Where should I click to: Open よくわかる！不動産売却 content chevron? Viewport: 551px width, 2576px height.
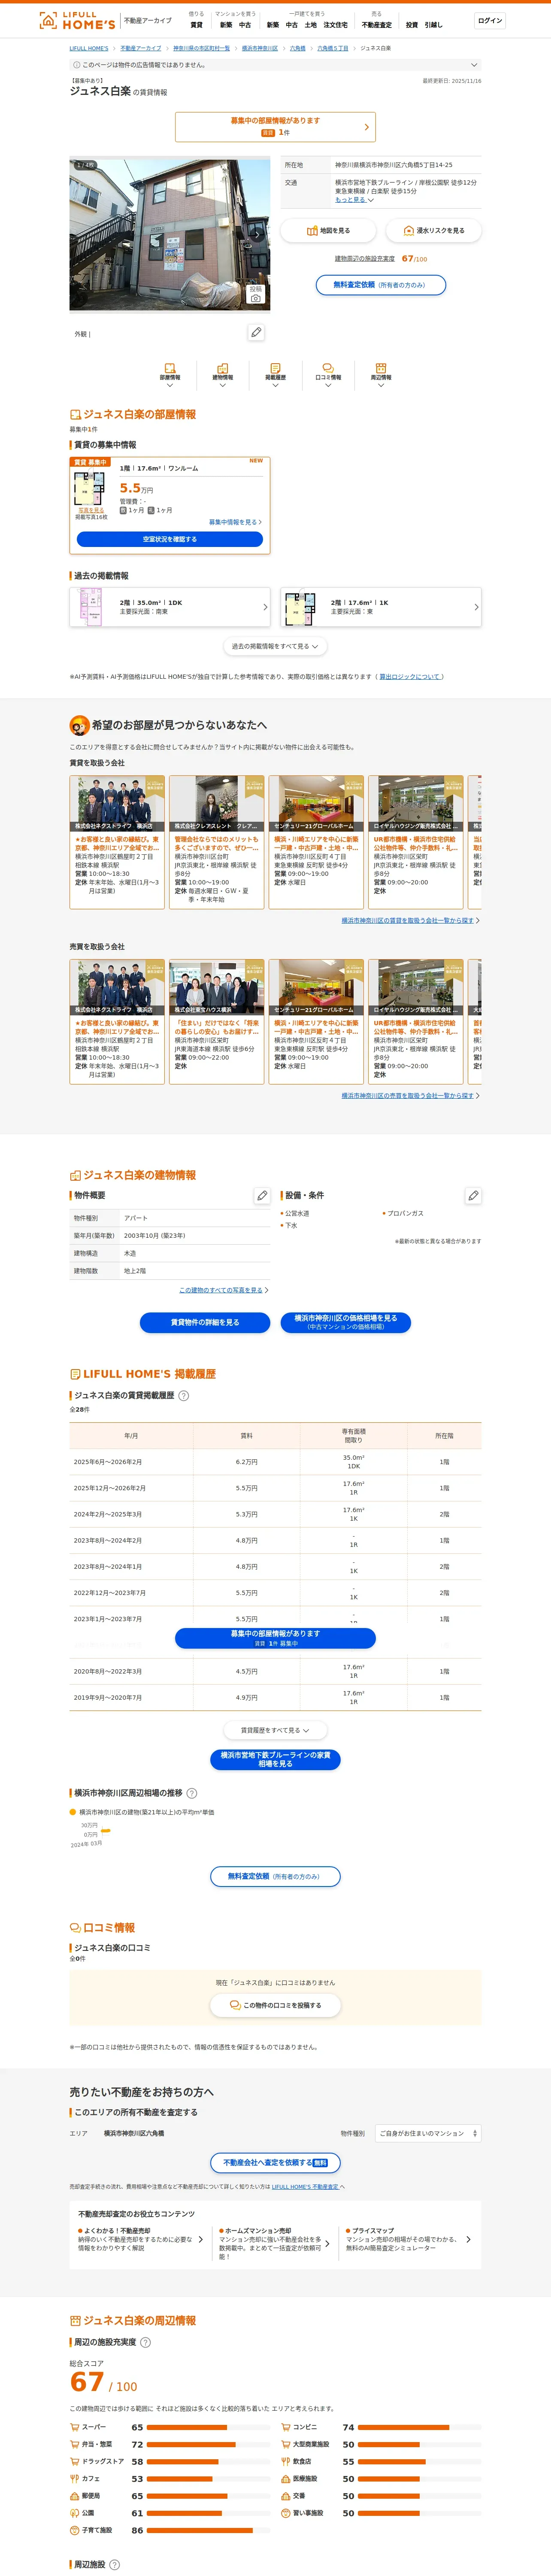click(x=201, y=2240)
